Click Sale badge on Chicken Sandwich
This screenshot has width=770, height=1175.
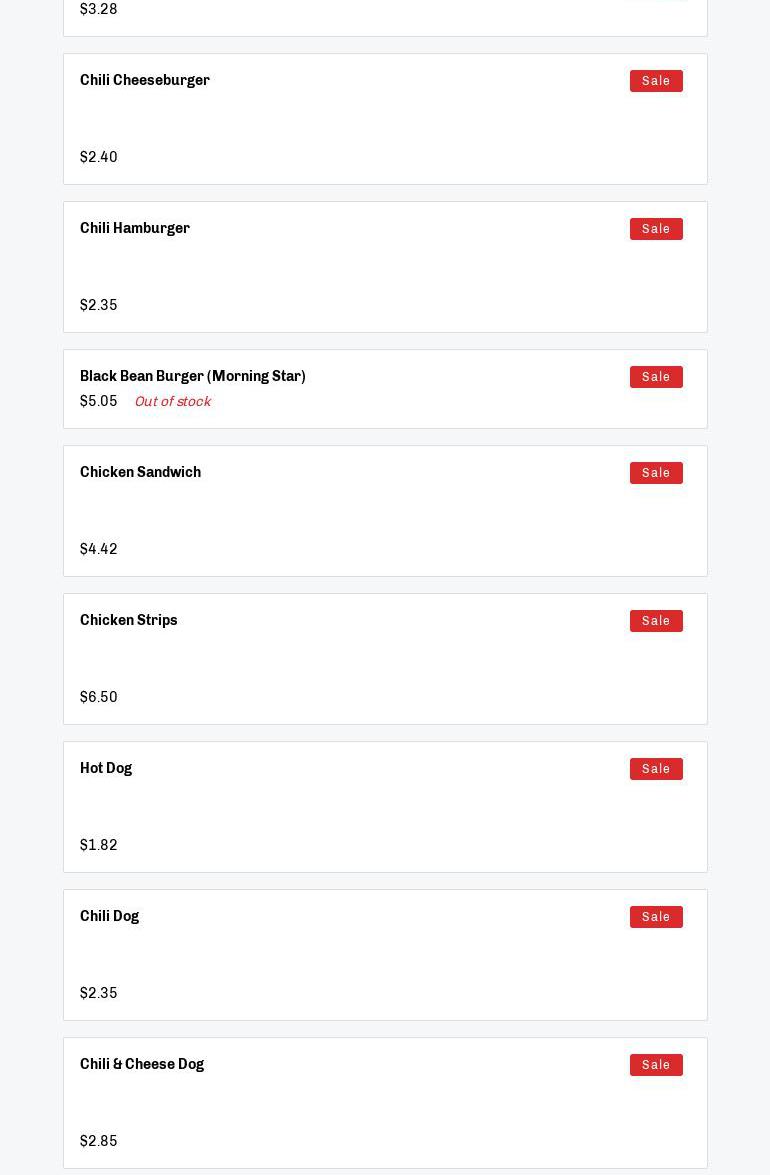[656, 473]
